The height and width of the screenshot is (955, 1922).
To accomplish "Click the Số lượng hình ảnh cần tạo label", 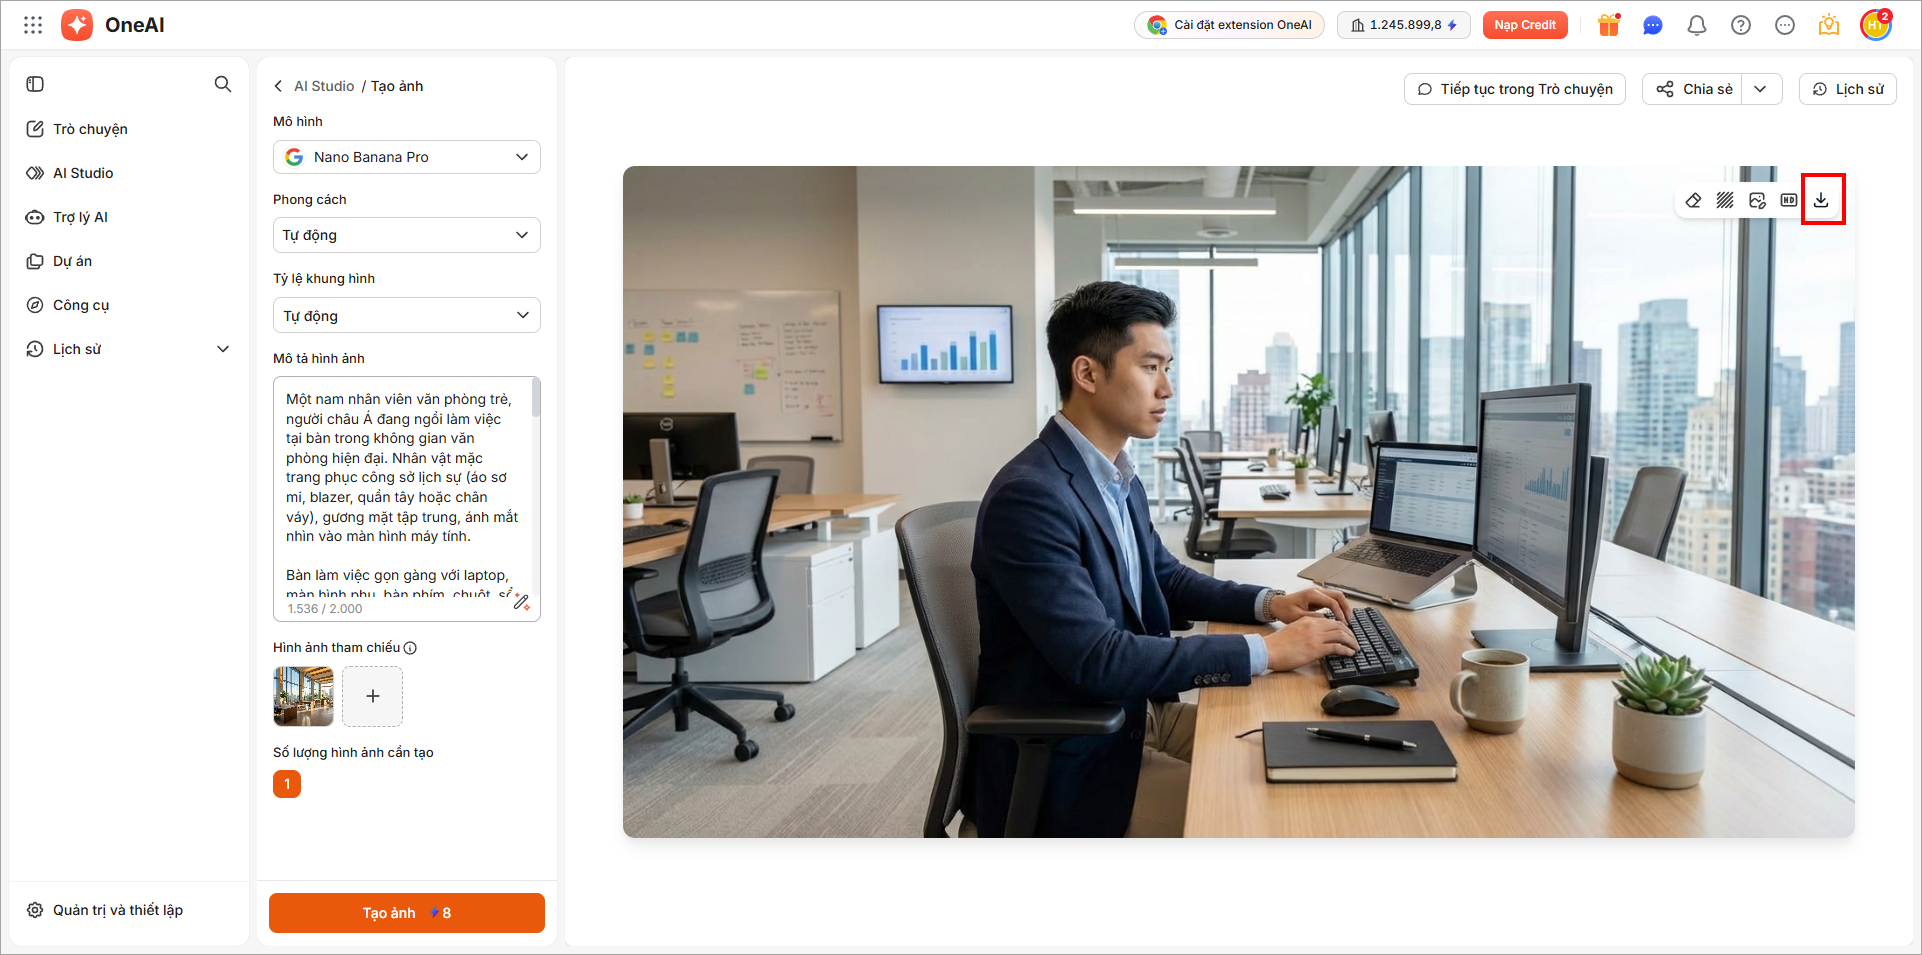I will pyautogui.click(x=353, y=752).
